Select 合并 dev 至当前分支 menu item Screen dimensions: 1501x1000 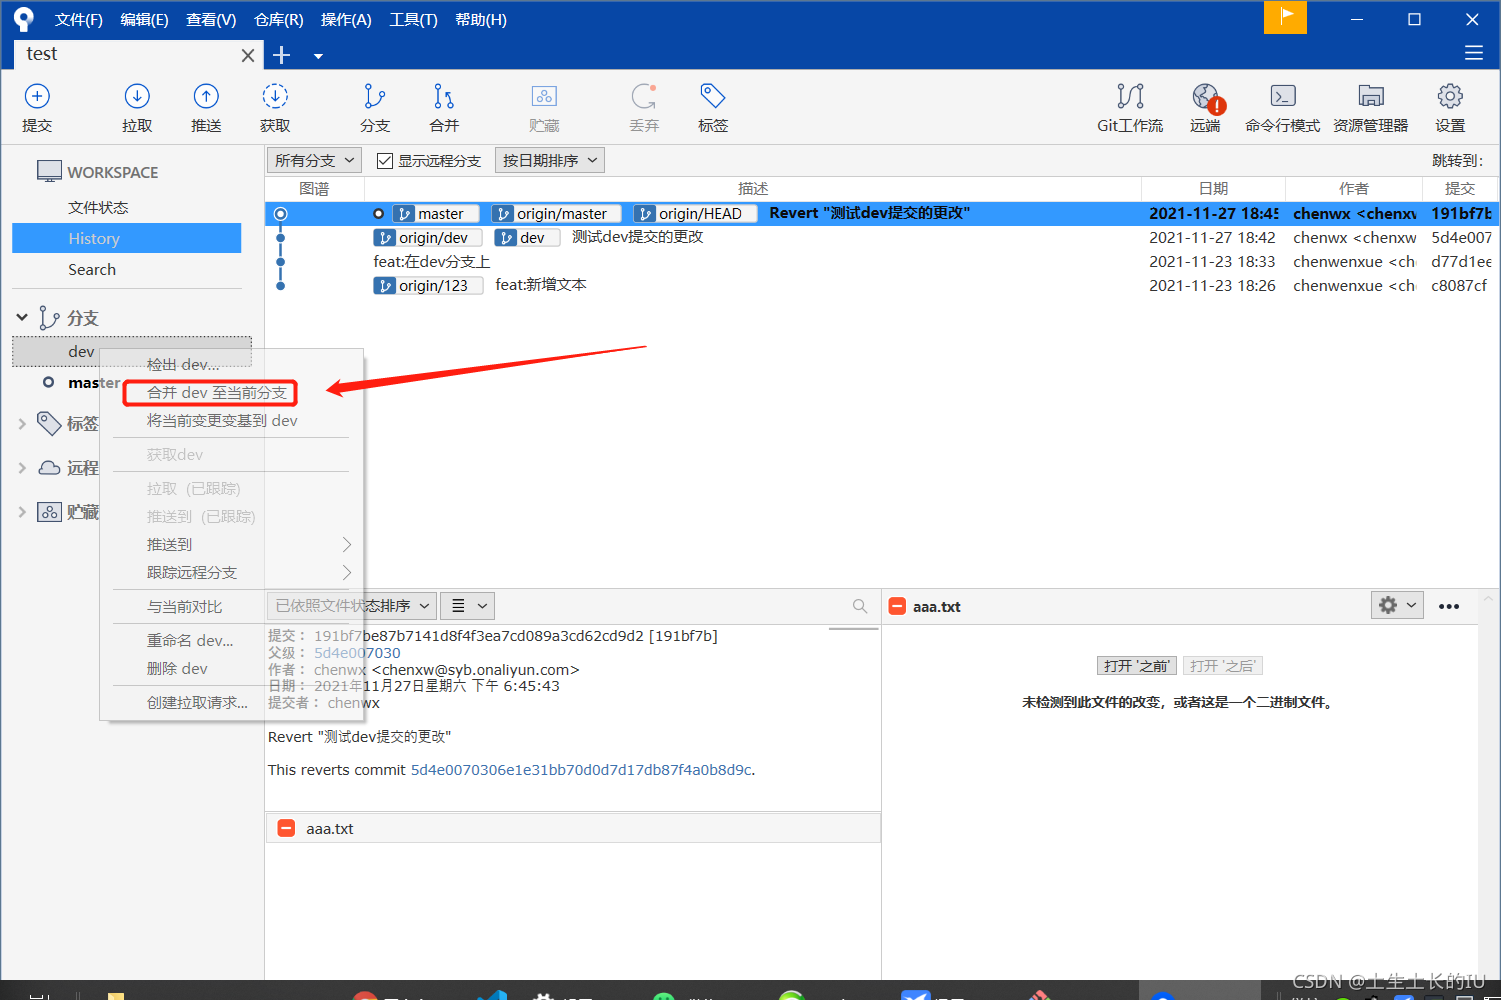point(217,393)
